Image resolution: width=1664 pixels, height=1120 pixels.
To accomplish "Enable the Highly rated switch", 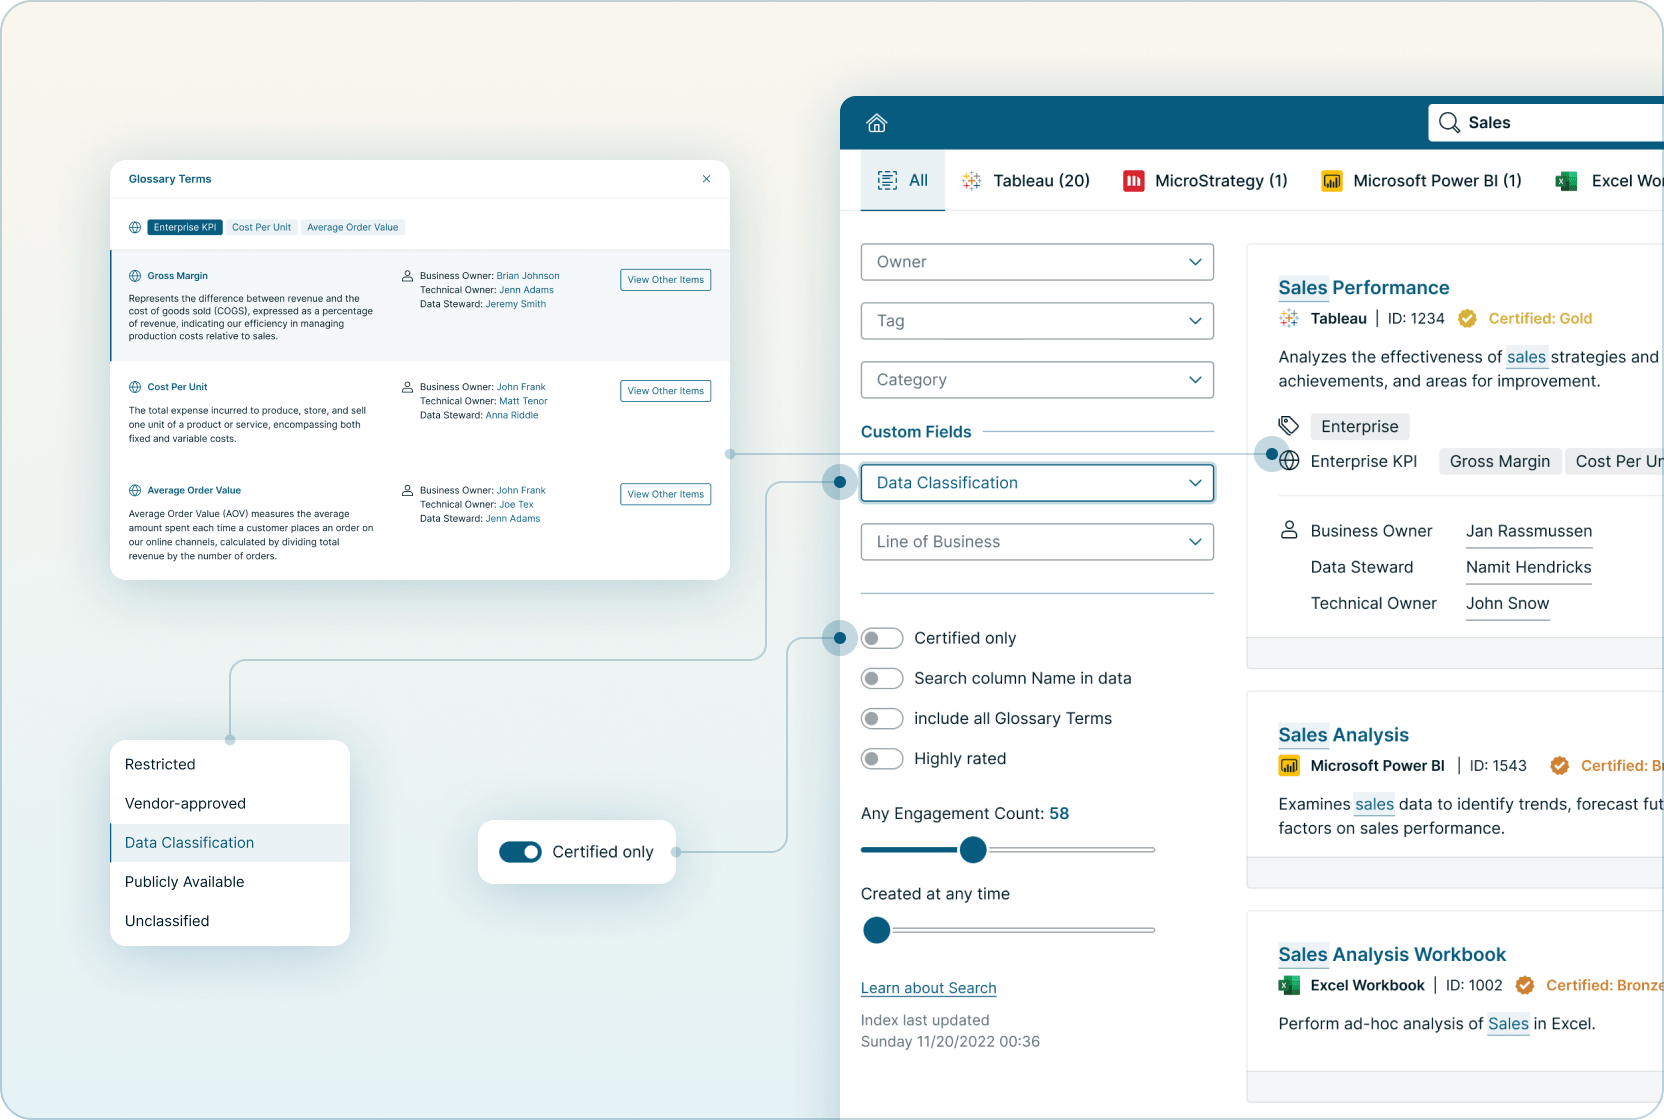I will (882, 759).
